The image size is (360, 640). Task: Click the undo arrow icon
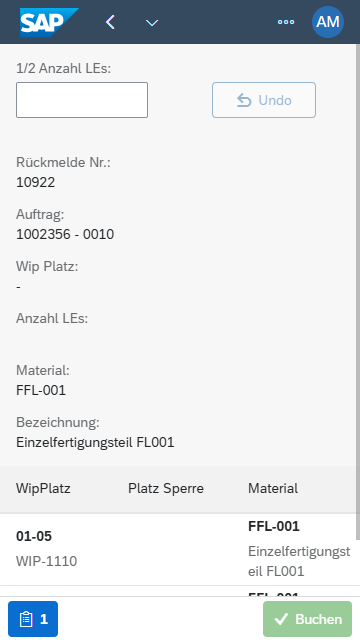pyautogui.click(x=244, y=100)
